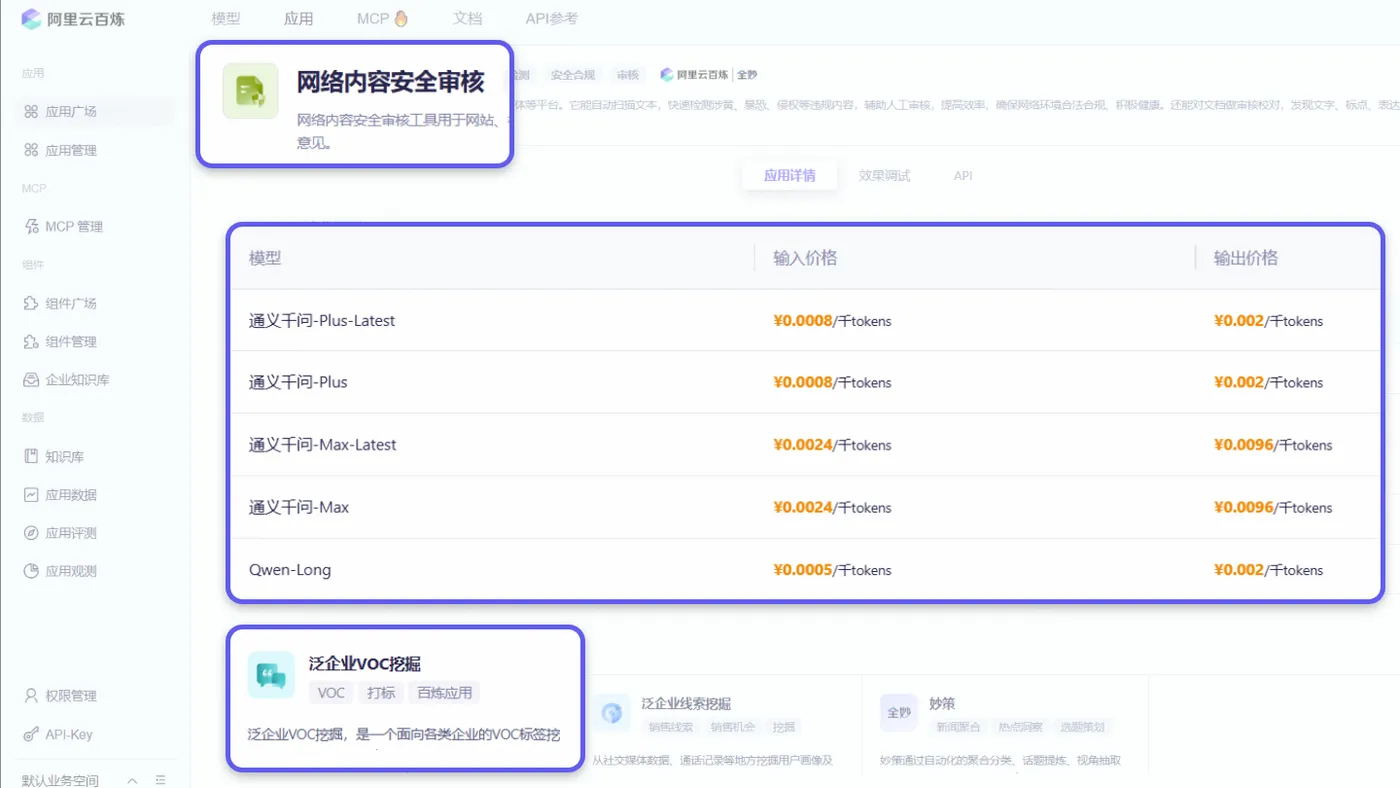The image size is (1400, 788).
Task: Select the Qwen-Long model name
Action: [290, 570]
